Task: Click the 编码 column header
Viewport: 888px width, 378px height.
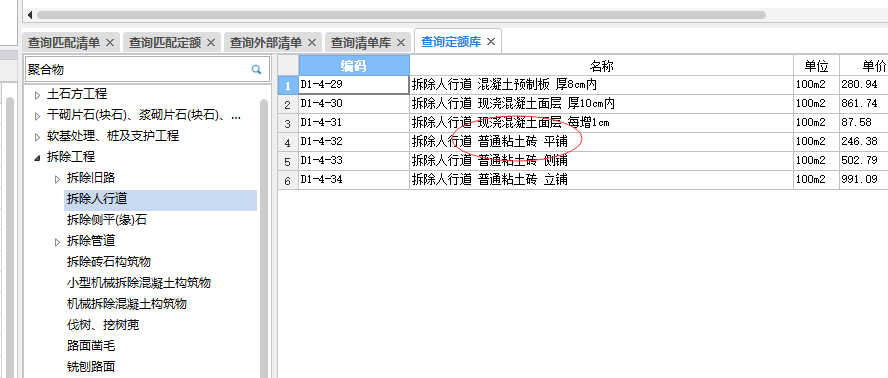Action: (x=354, y=66)
